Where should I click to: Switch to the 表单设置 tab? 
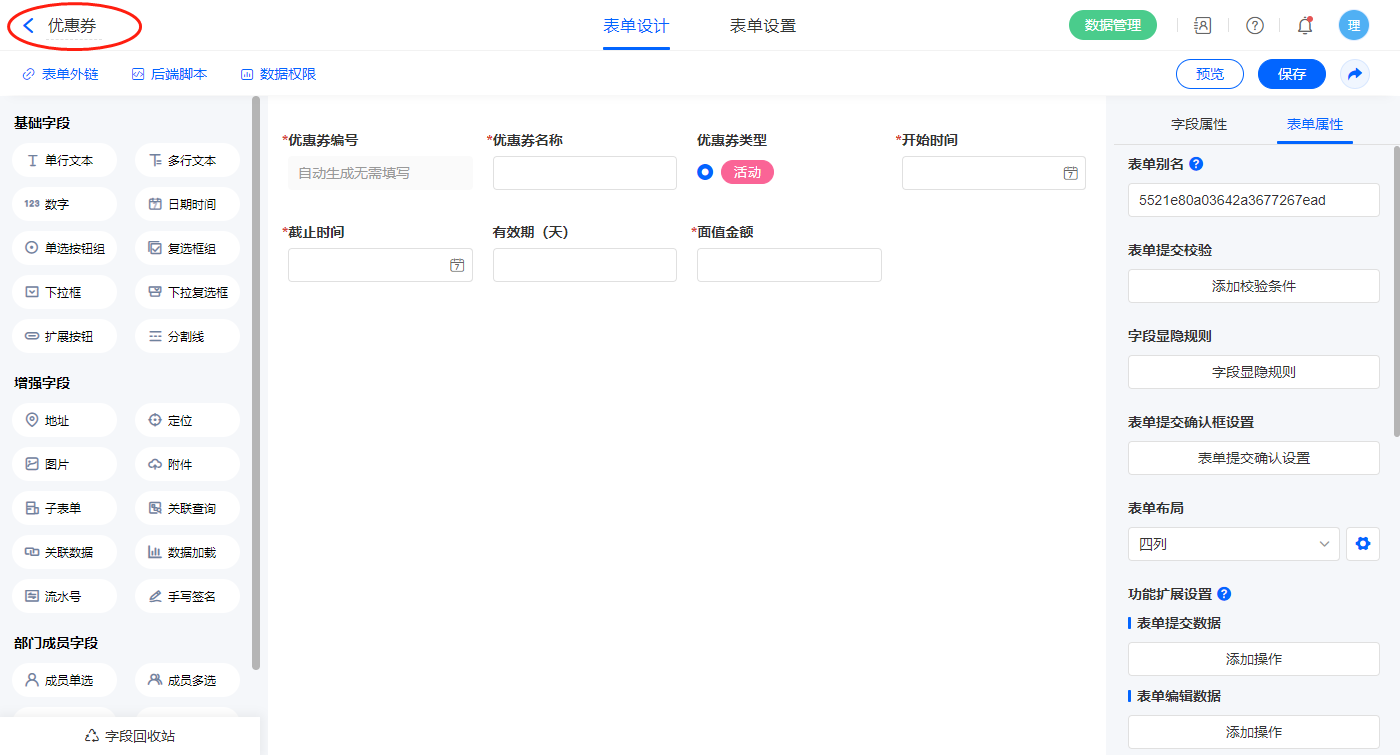pos(762,26)
